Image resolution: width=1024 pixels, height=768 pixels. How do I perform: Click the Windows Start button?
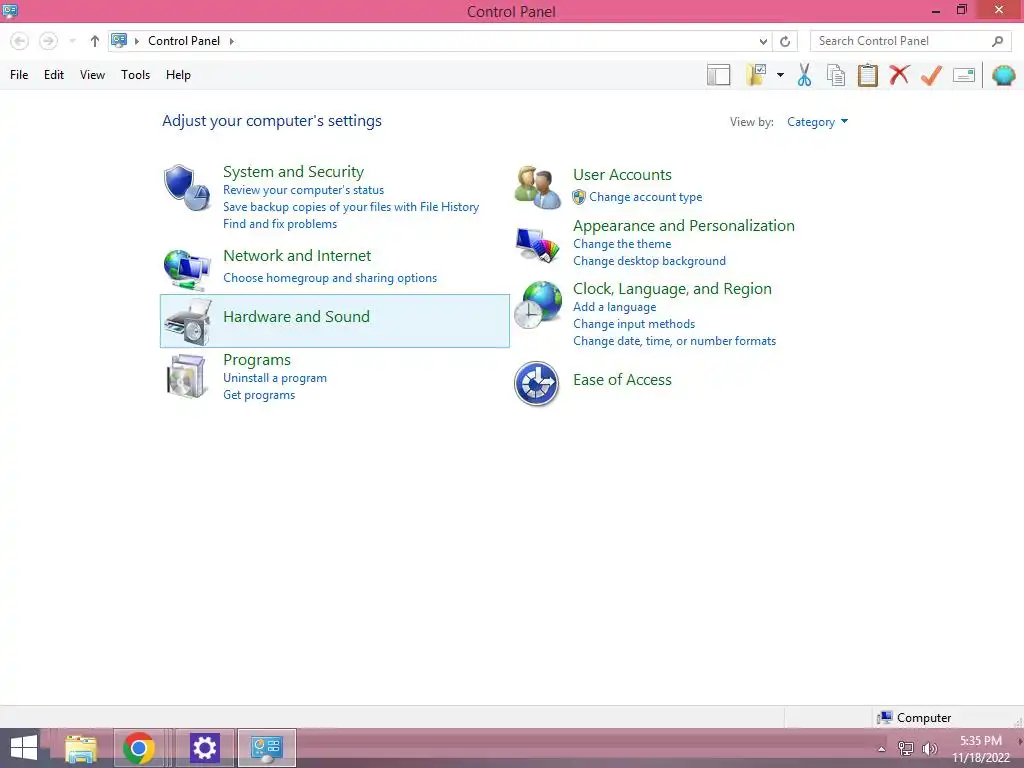[24, 748]
